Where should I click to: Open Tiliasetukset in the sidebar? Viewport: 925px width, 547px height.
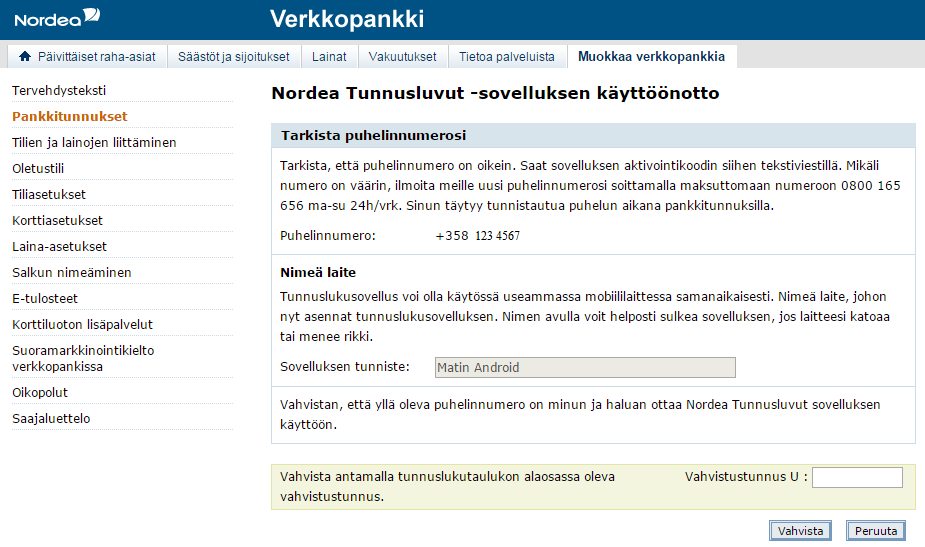(x=49, y=194)
